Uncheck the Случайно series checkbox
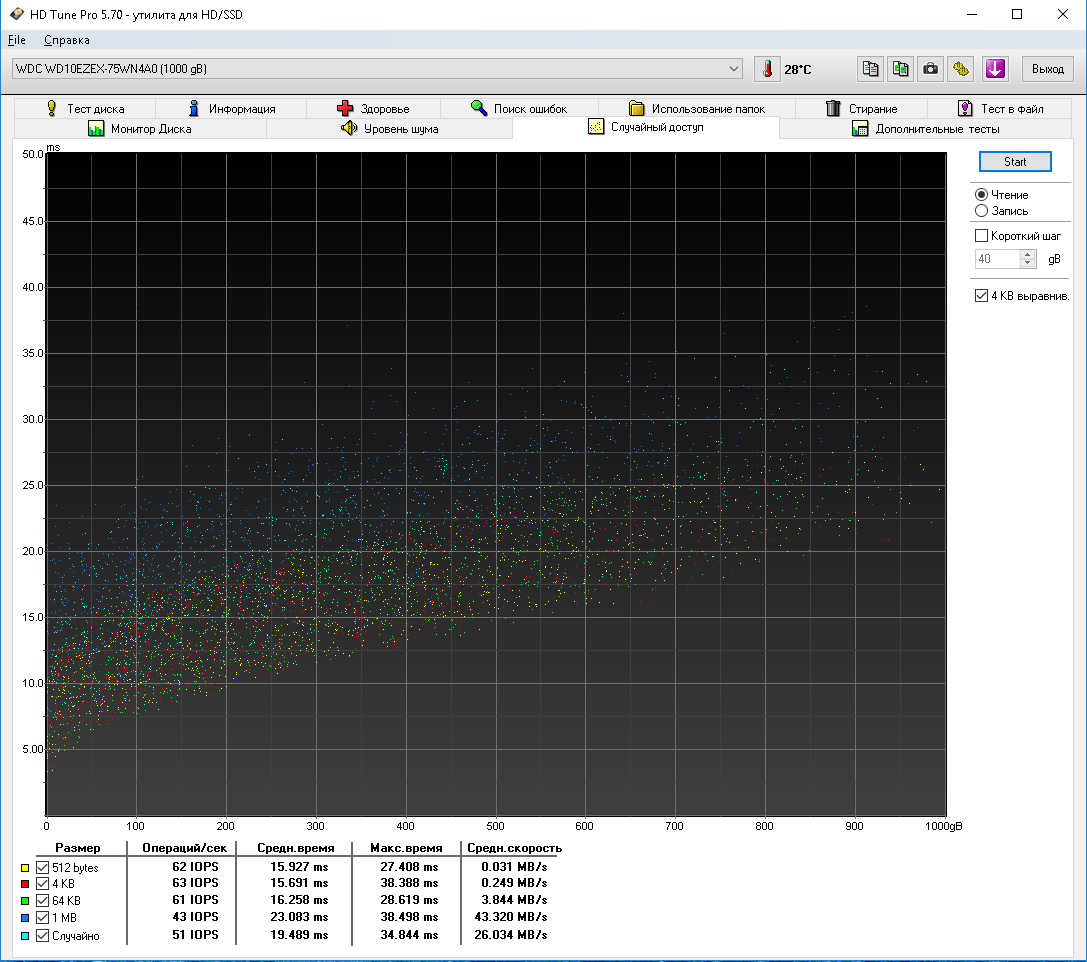The height and width of the screenshot is (962, 1087). (x=42, y=936)
